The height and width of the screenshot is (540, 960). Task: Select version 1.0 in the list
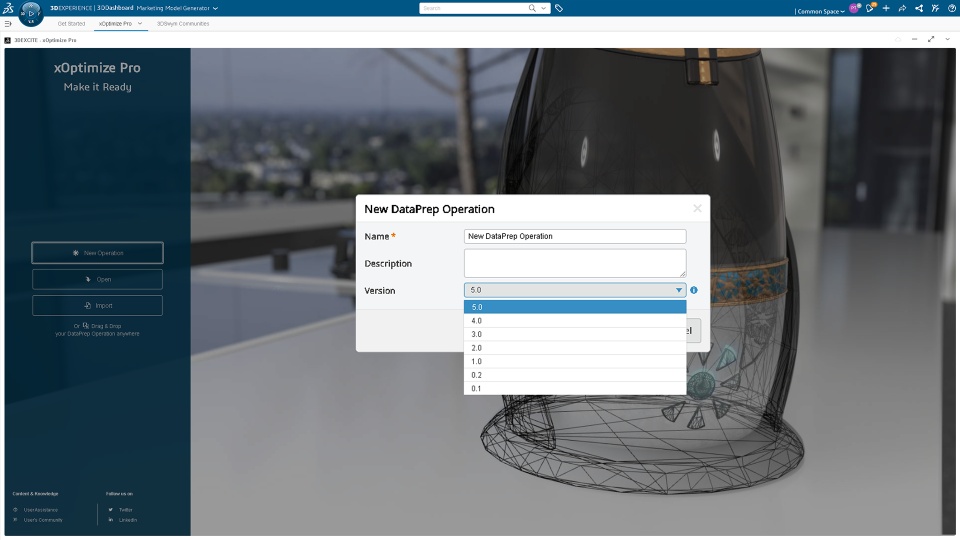(x=575, y=361)
